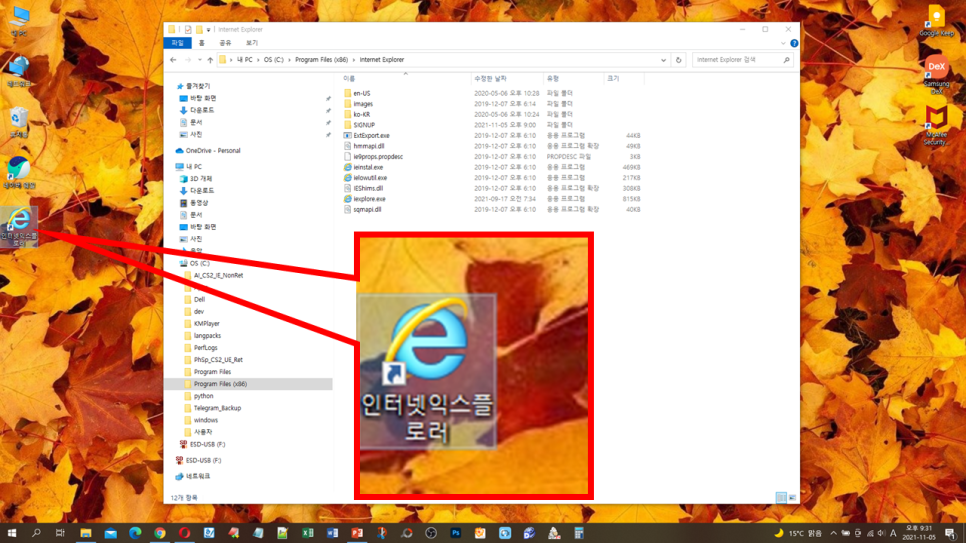
Task: Click the refresh button beside address bar
Action: (678, 60)
